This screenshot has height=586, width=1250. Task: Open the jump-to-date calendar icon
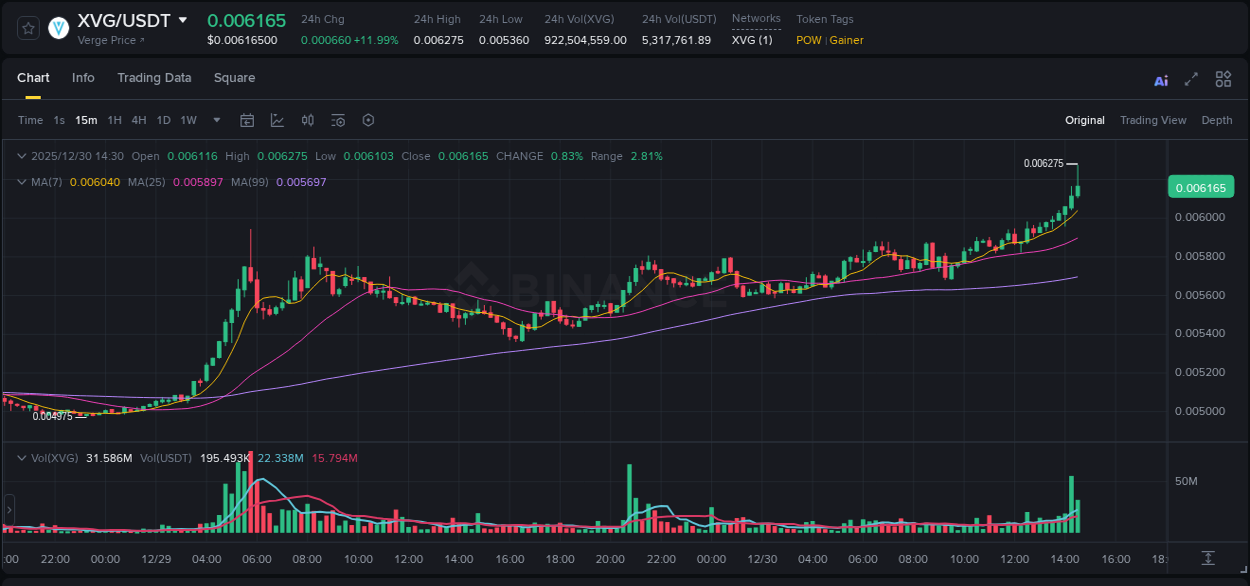click(247, 120)
